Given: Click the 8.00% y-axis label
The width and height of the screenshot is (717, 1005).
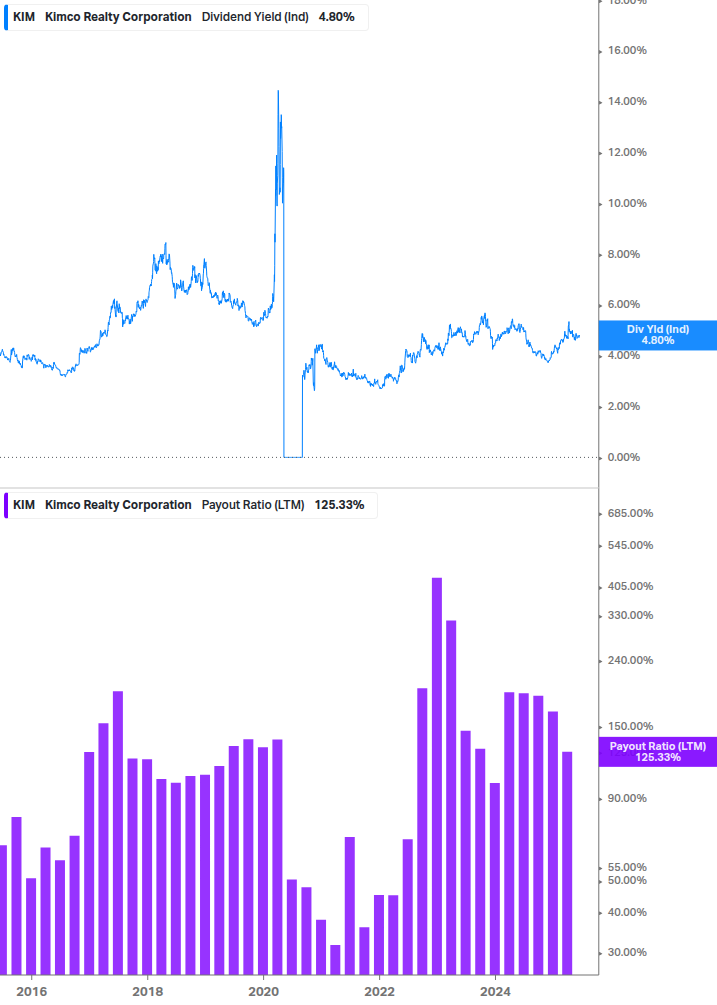Looking at the screenshot, I should [x=623, y=254].
